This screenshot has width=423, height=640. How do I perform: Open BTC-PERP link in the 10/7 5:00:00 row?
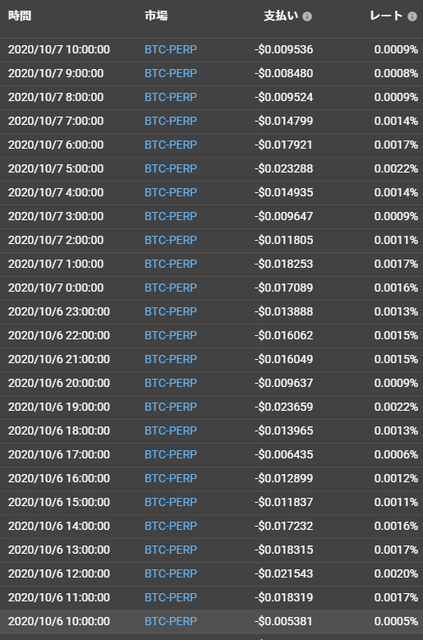[x=171, y=169]
